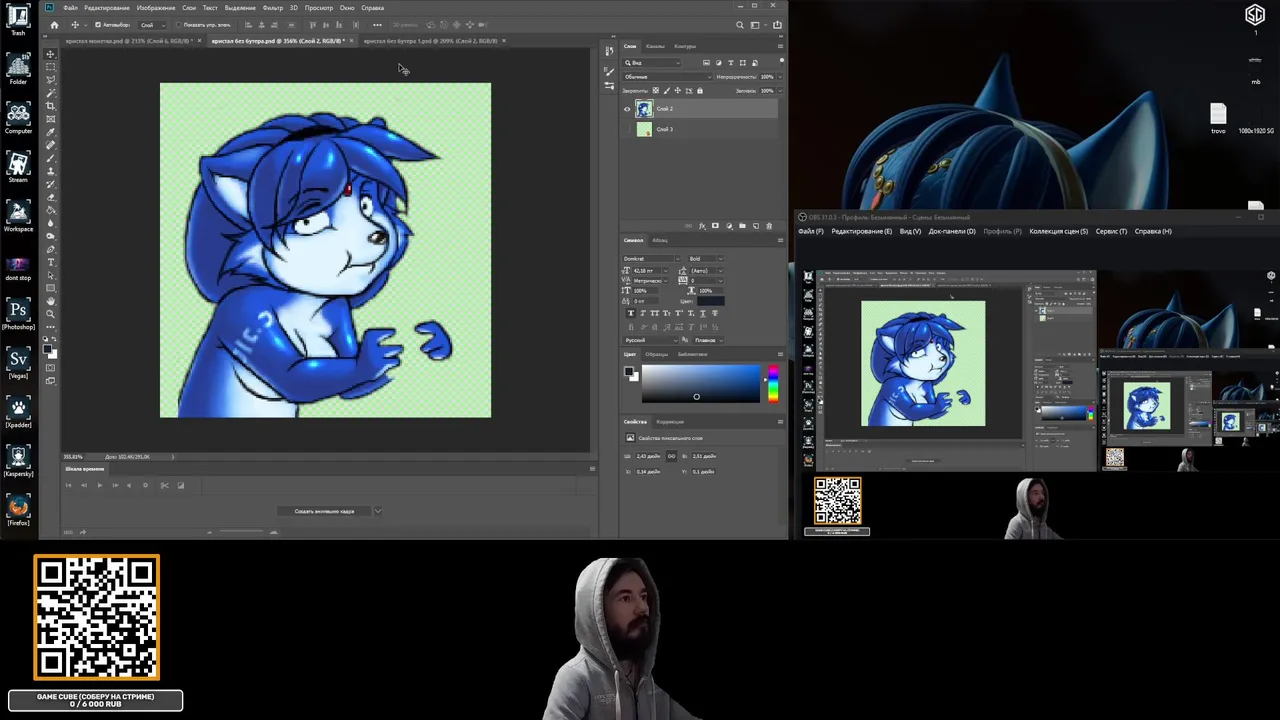Click the create video timeline button
The width and height of the screenshot is (1280, 720).
tap(324, 511)
